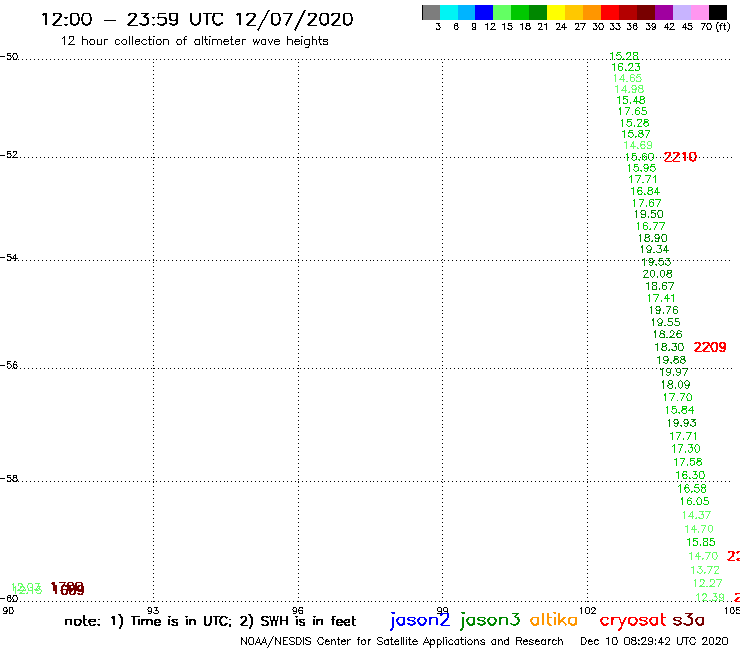Click the 'note: 1) Time is in UTC' footnote
740x650 pixels.
pos(148,621)
